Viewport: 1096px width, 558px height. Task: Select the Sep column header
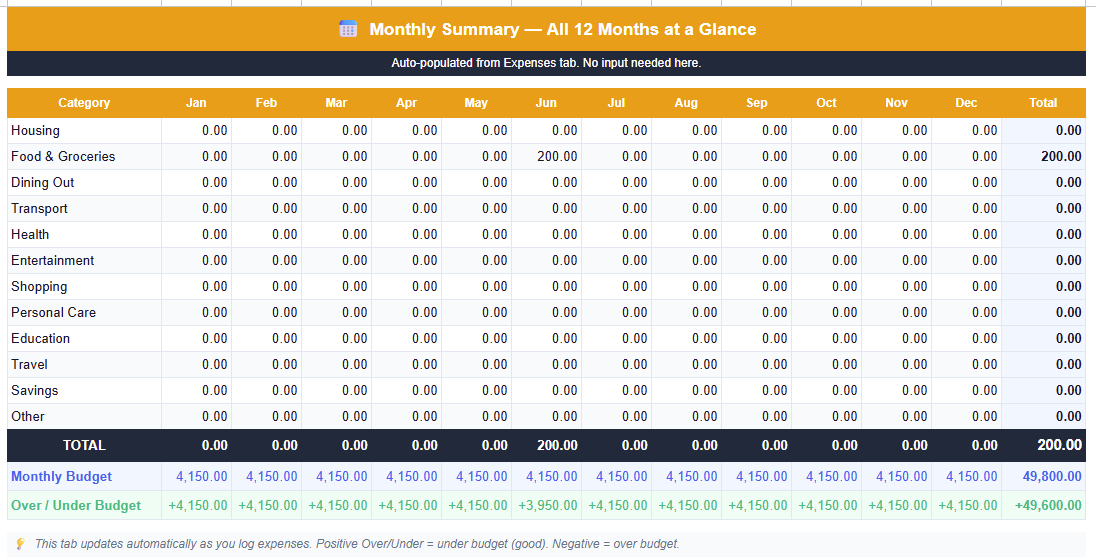click(x=756, y=103)
